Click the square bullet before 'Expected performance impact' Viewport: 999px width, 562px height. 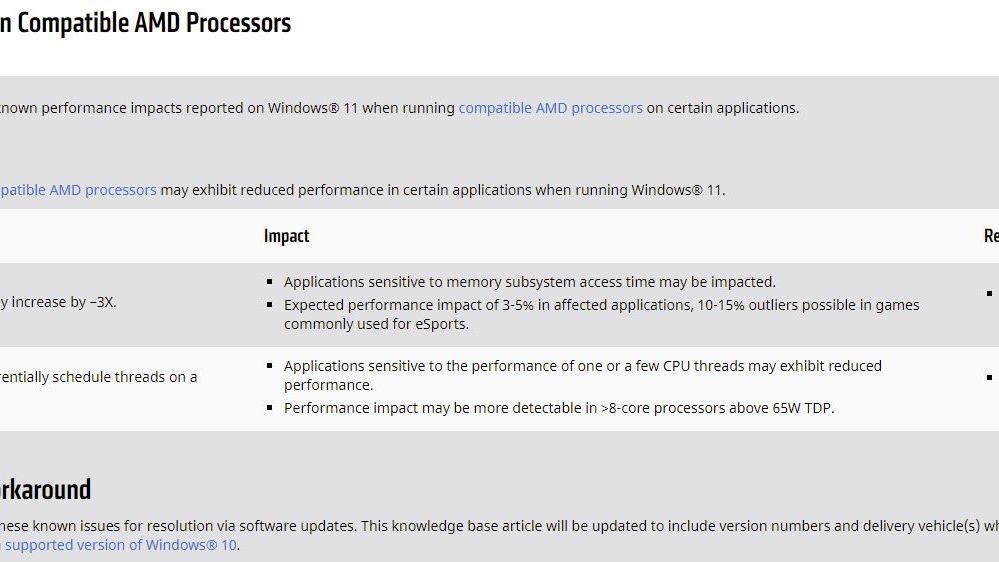pyautogui.click(x=270, y=305)
